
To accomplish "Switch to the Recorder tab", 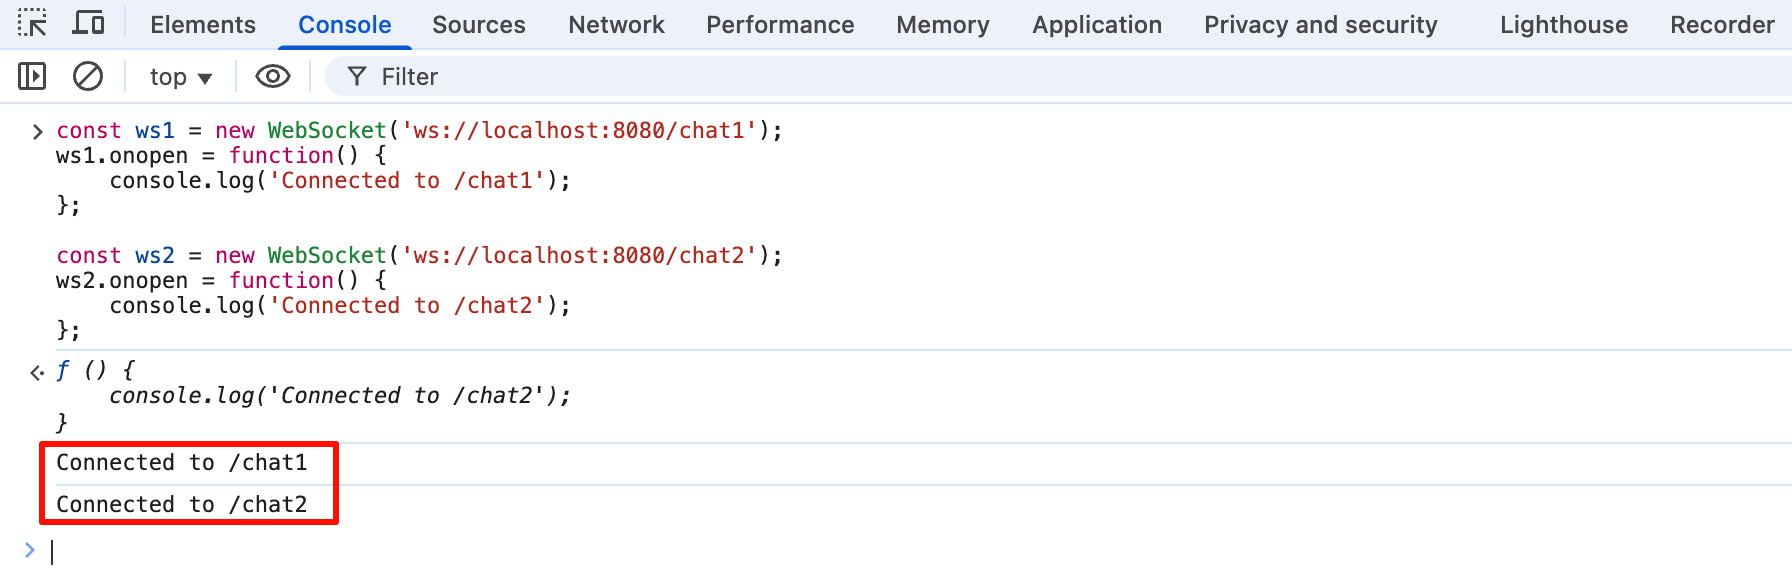I will [1722, 25].
